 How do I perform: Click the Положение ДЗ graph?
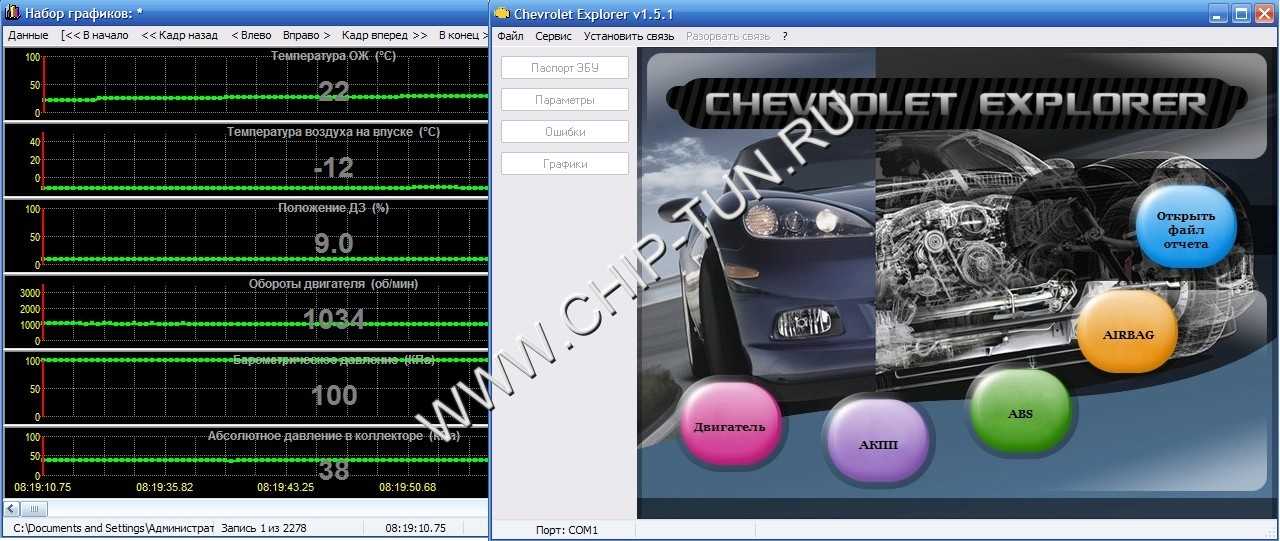247,236
